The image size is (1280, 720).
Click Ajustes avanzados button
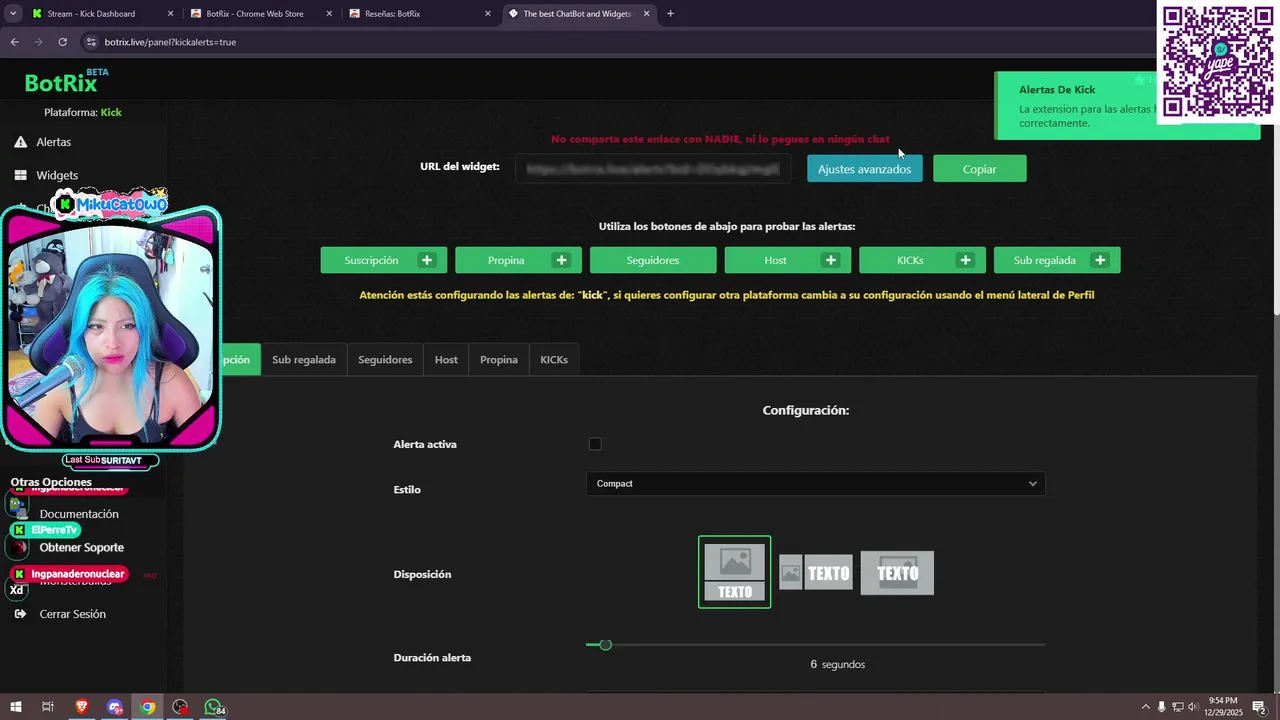865,169
